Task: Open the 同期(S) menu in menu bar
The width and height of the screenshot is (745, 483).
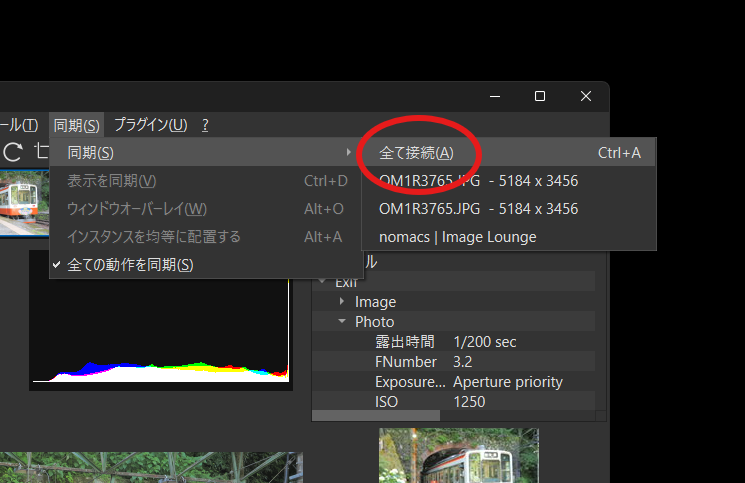Action: [76, 125]
